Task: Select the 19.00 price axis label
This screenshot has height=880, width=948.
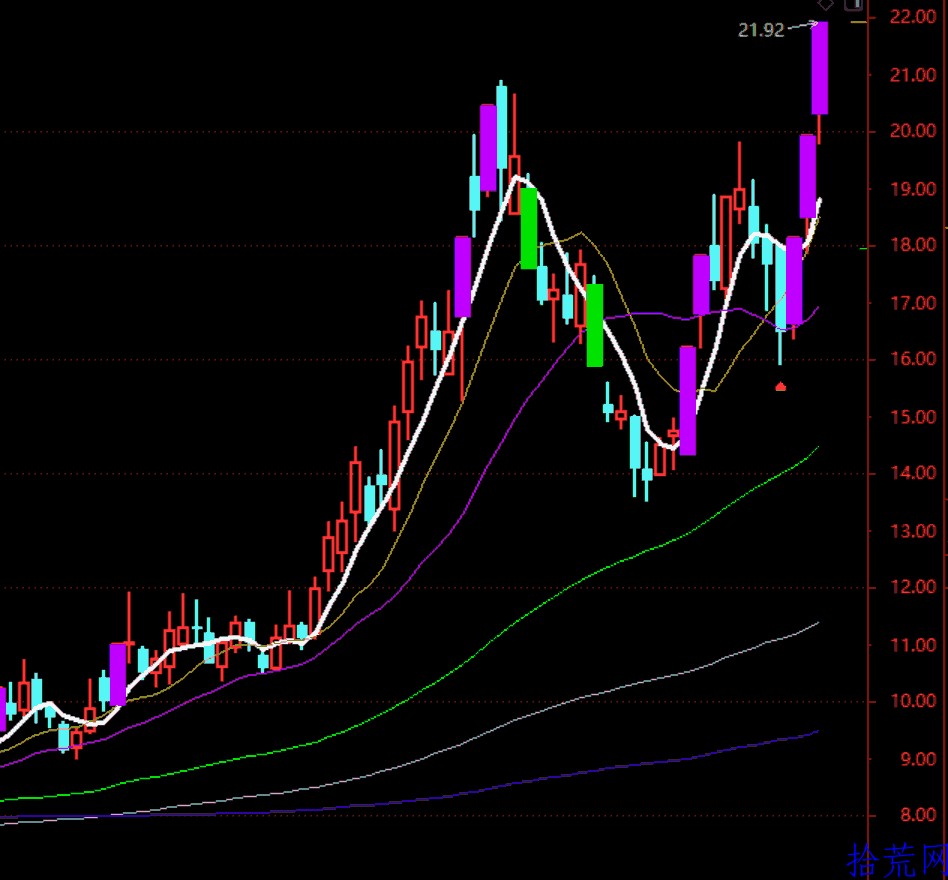Action: 912,189
